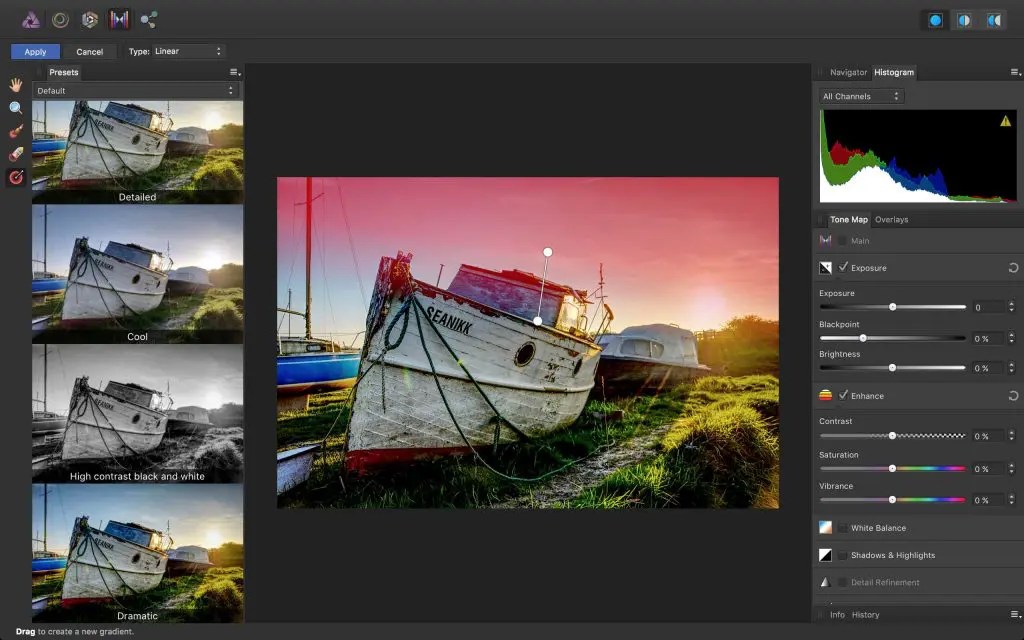Switch to the Photo persona icon
Viewport: 1024px width, 640px height.
(31, 20)
